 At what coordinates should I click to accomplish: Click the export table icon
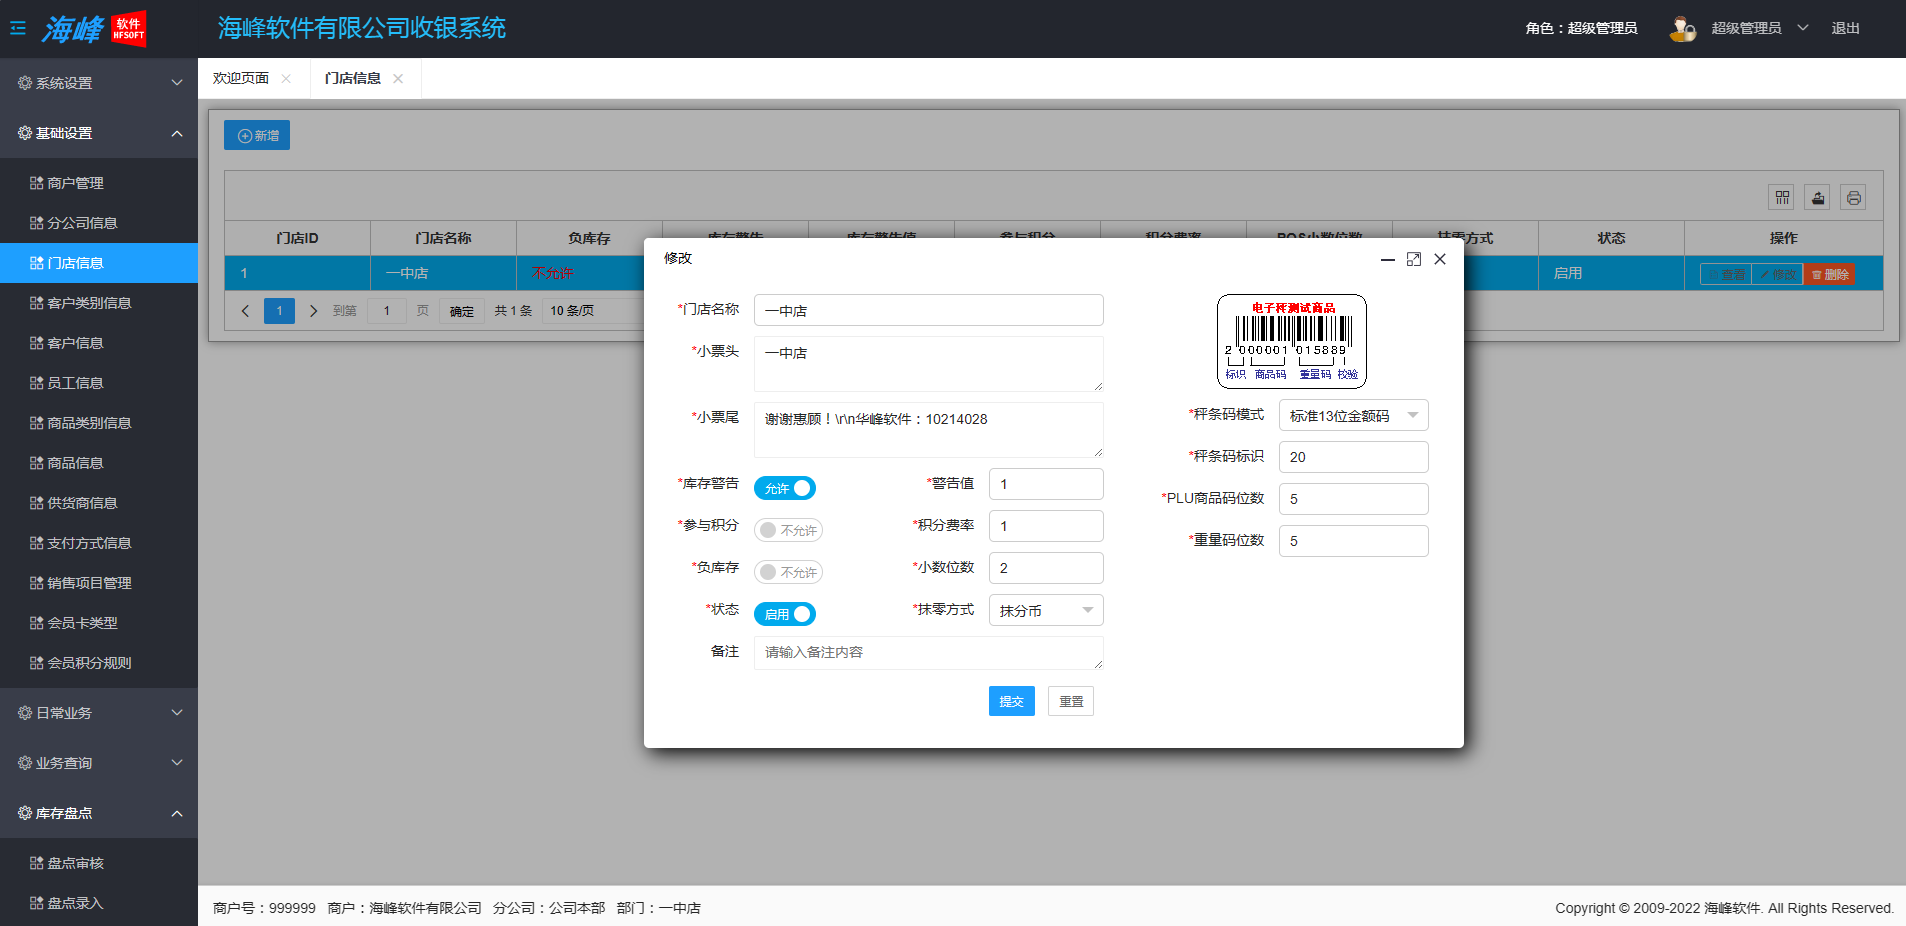click(1817, 198)
